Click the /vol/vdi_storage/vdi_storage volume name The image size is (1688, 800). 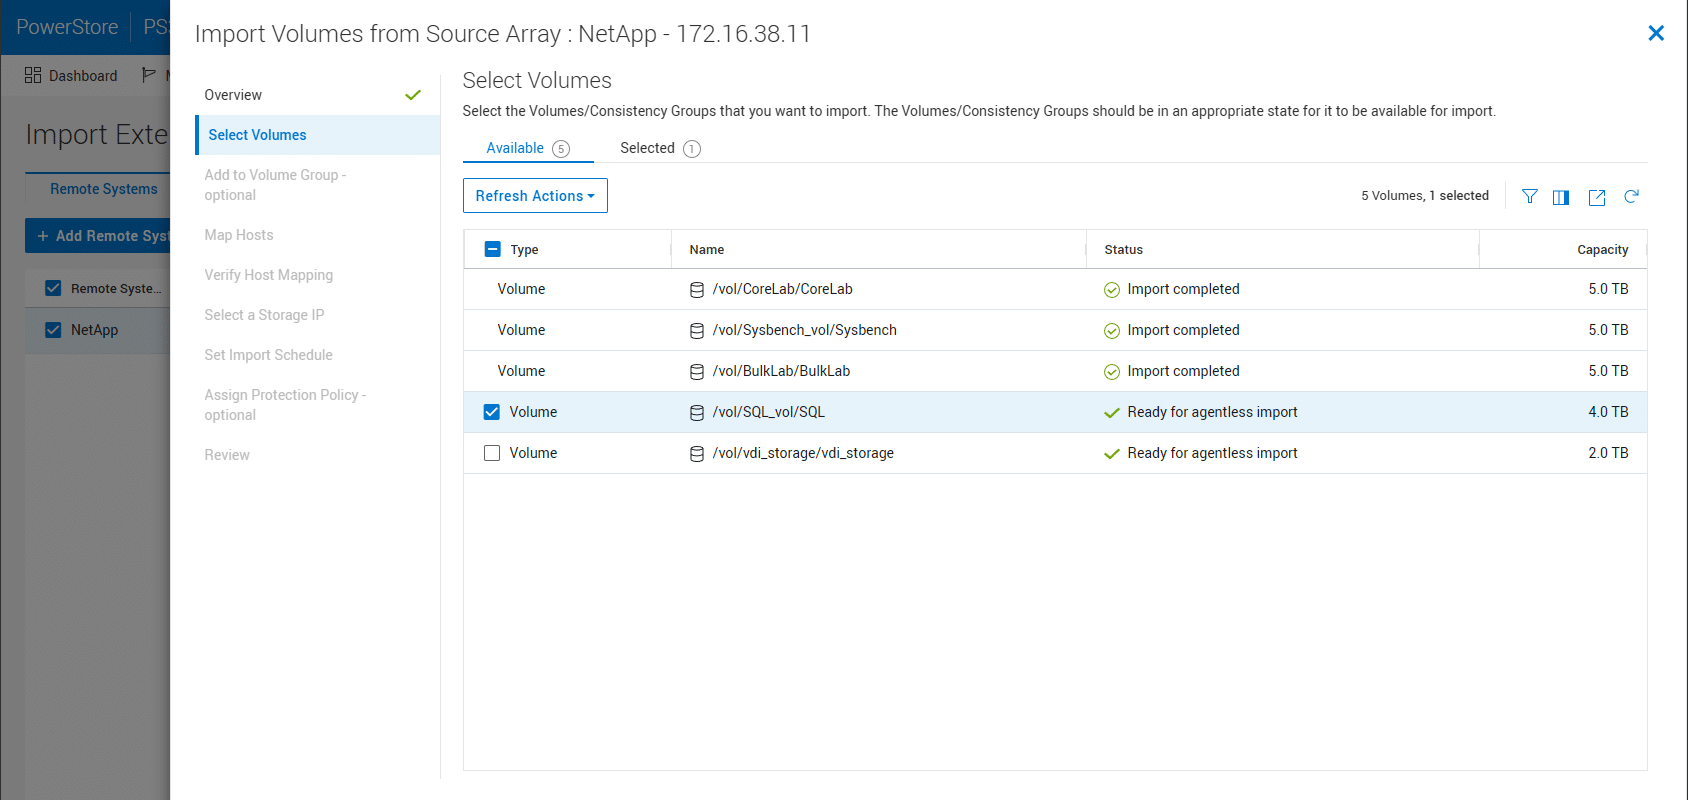(x=803, y=453)
